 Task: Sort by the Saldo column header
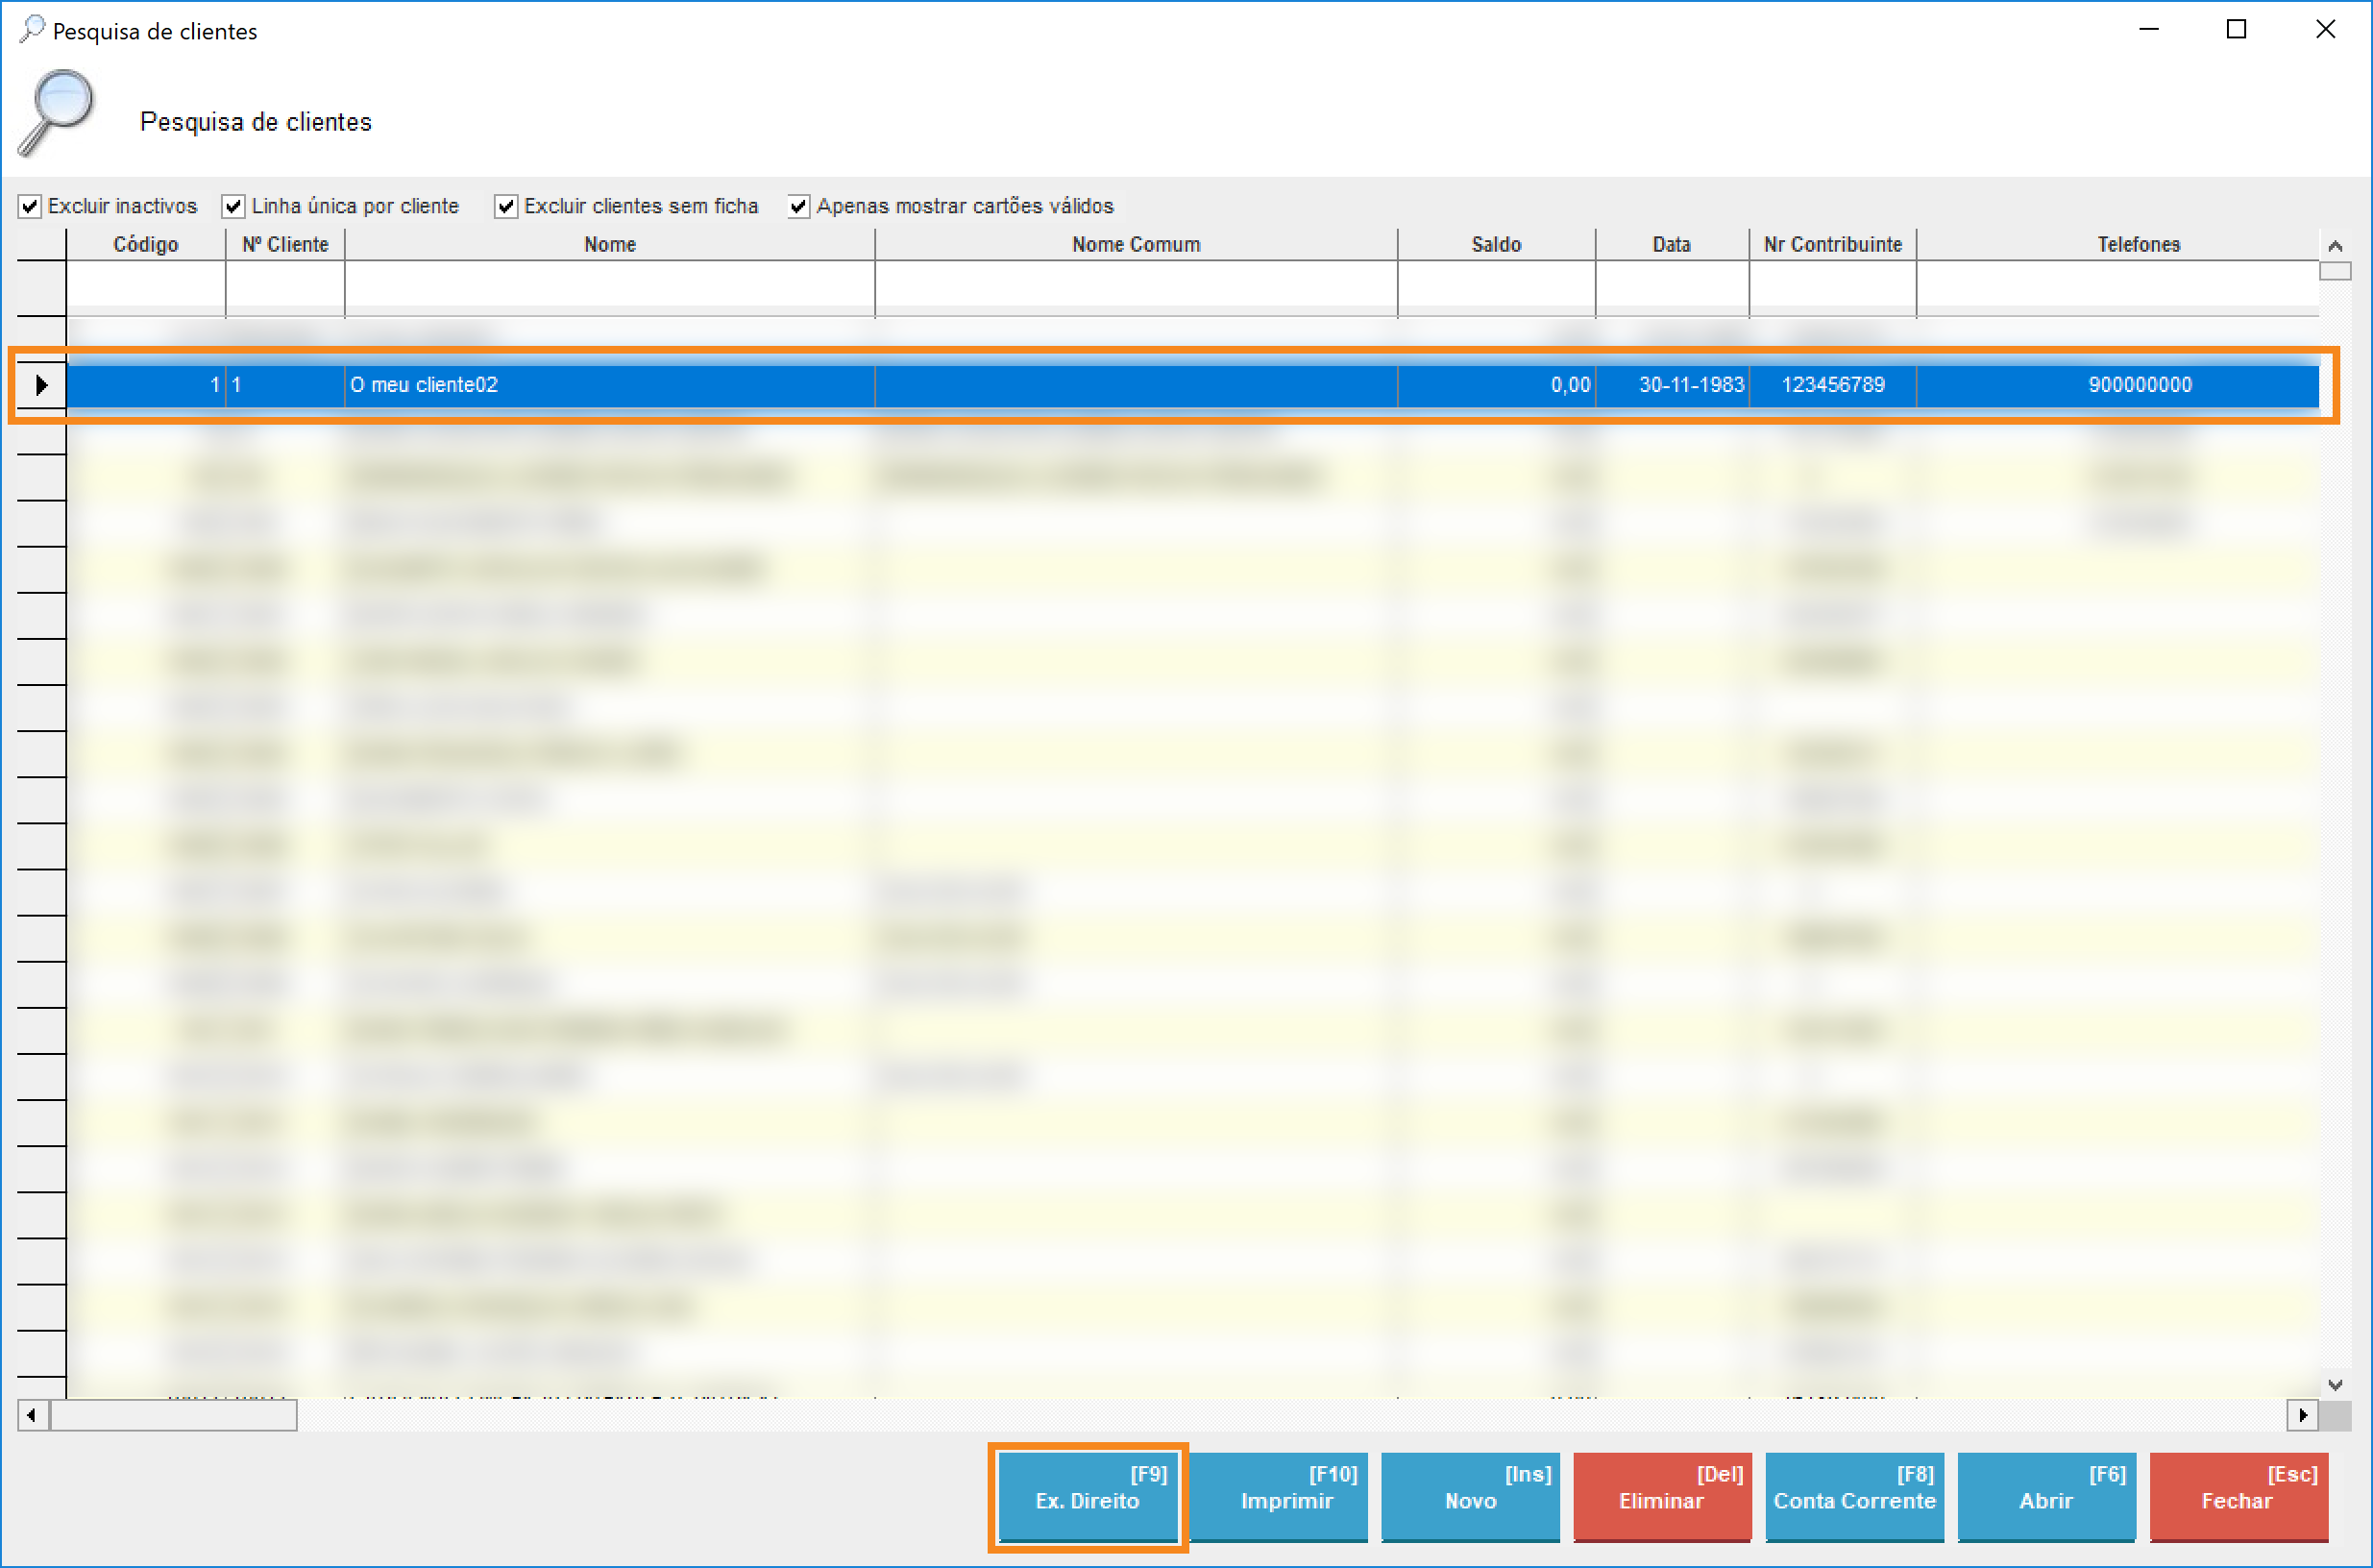(x=1495, y=244)
